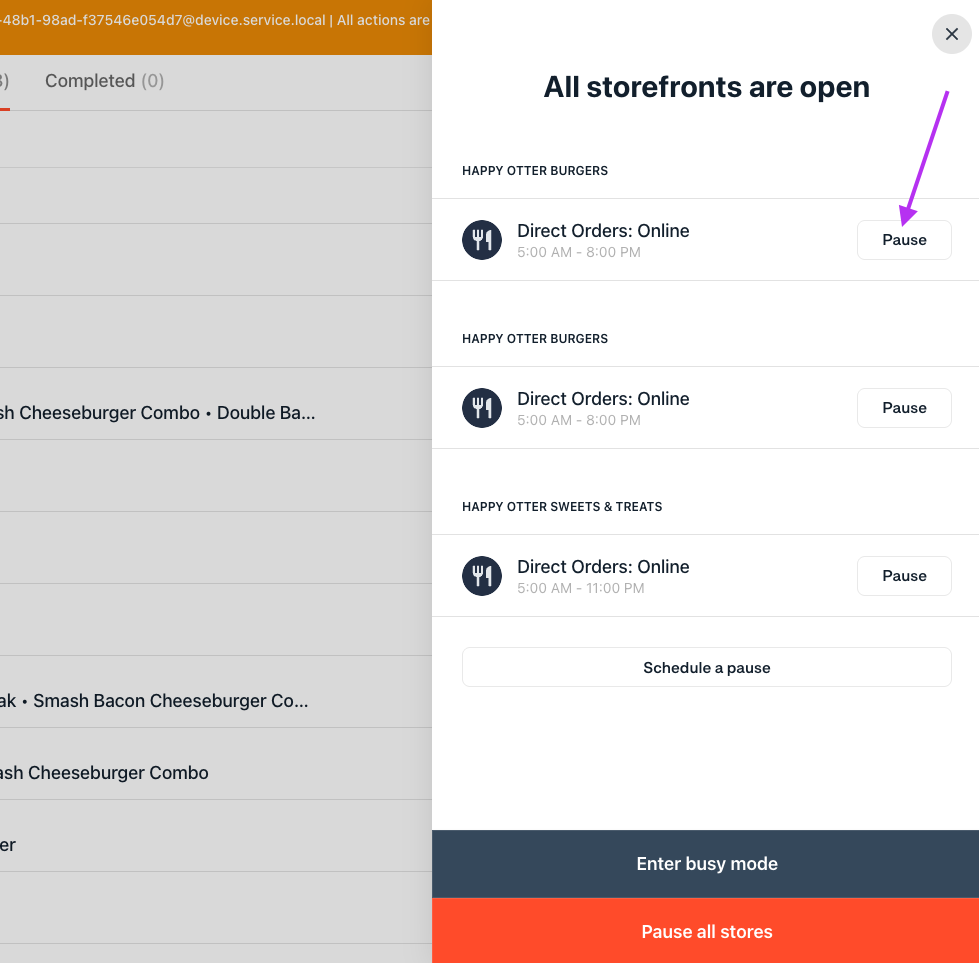
Task: Click the Happy Otter Sweets & Treats restaurant icon
Action: (x=482, y=576)
